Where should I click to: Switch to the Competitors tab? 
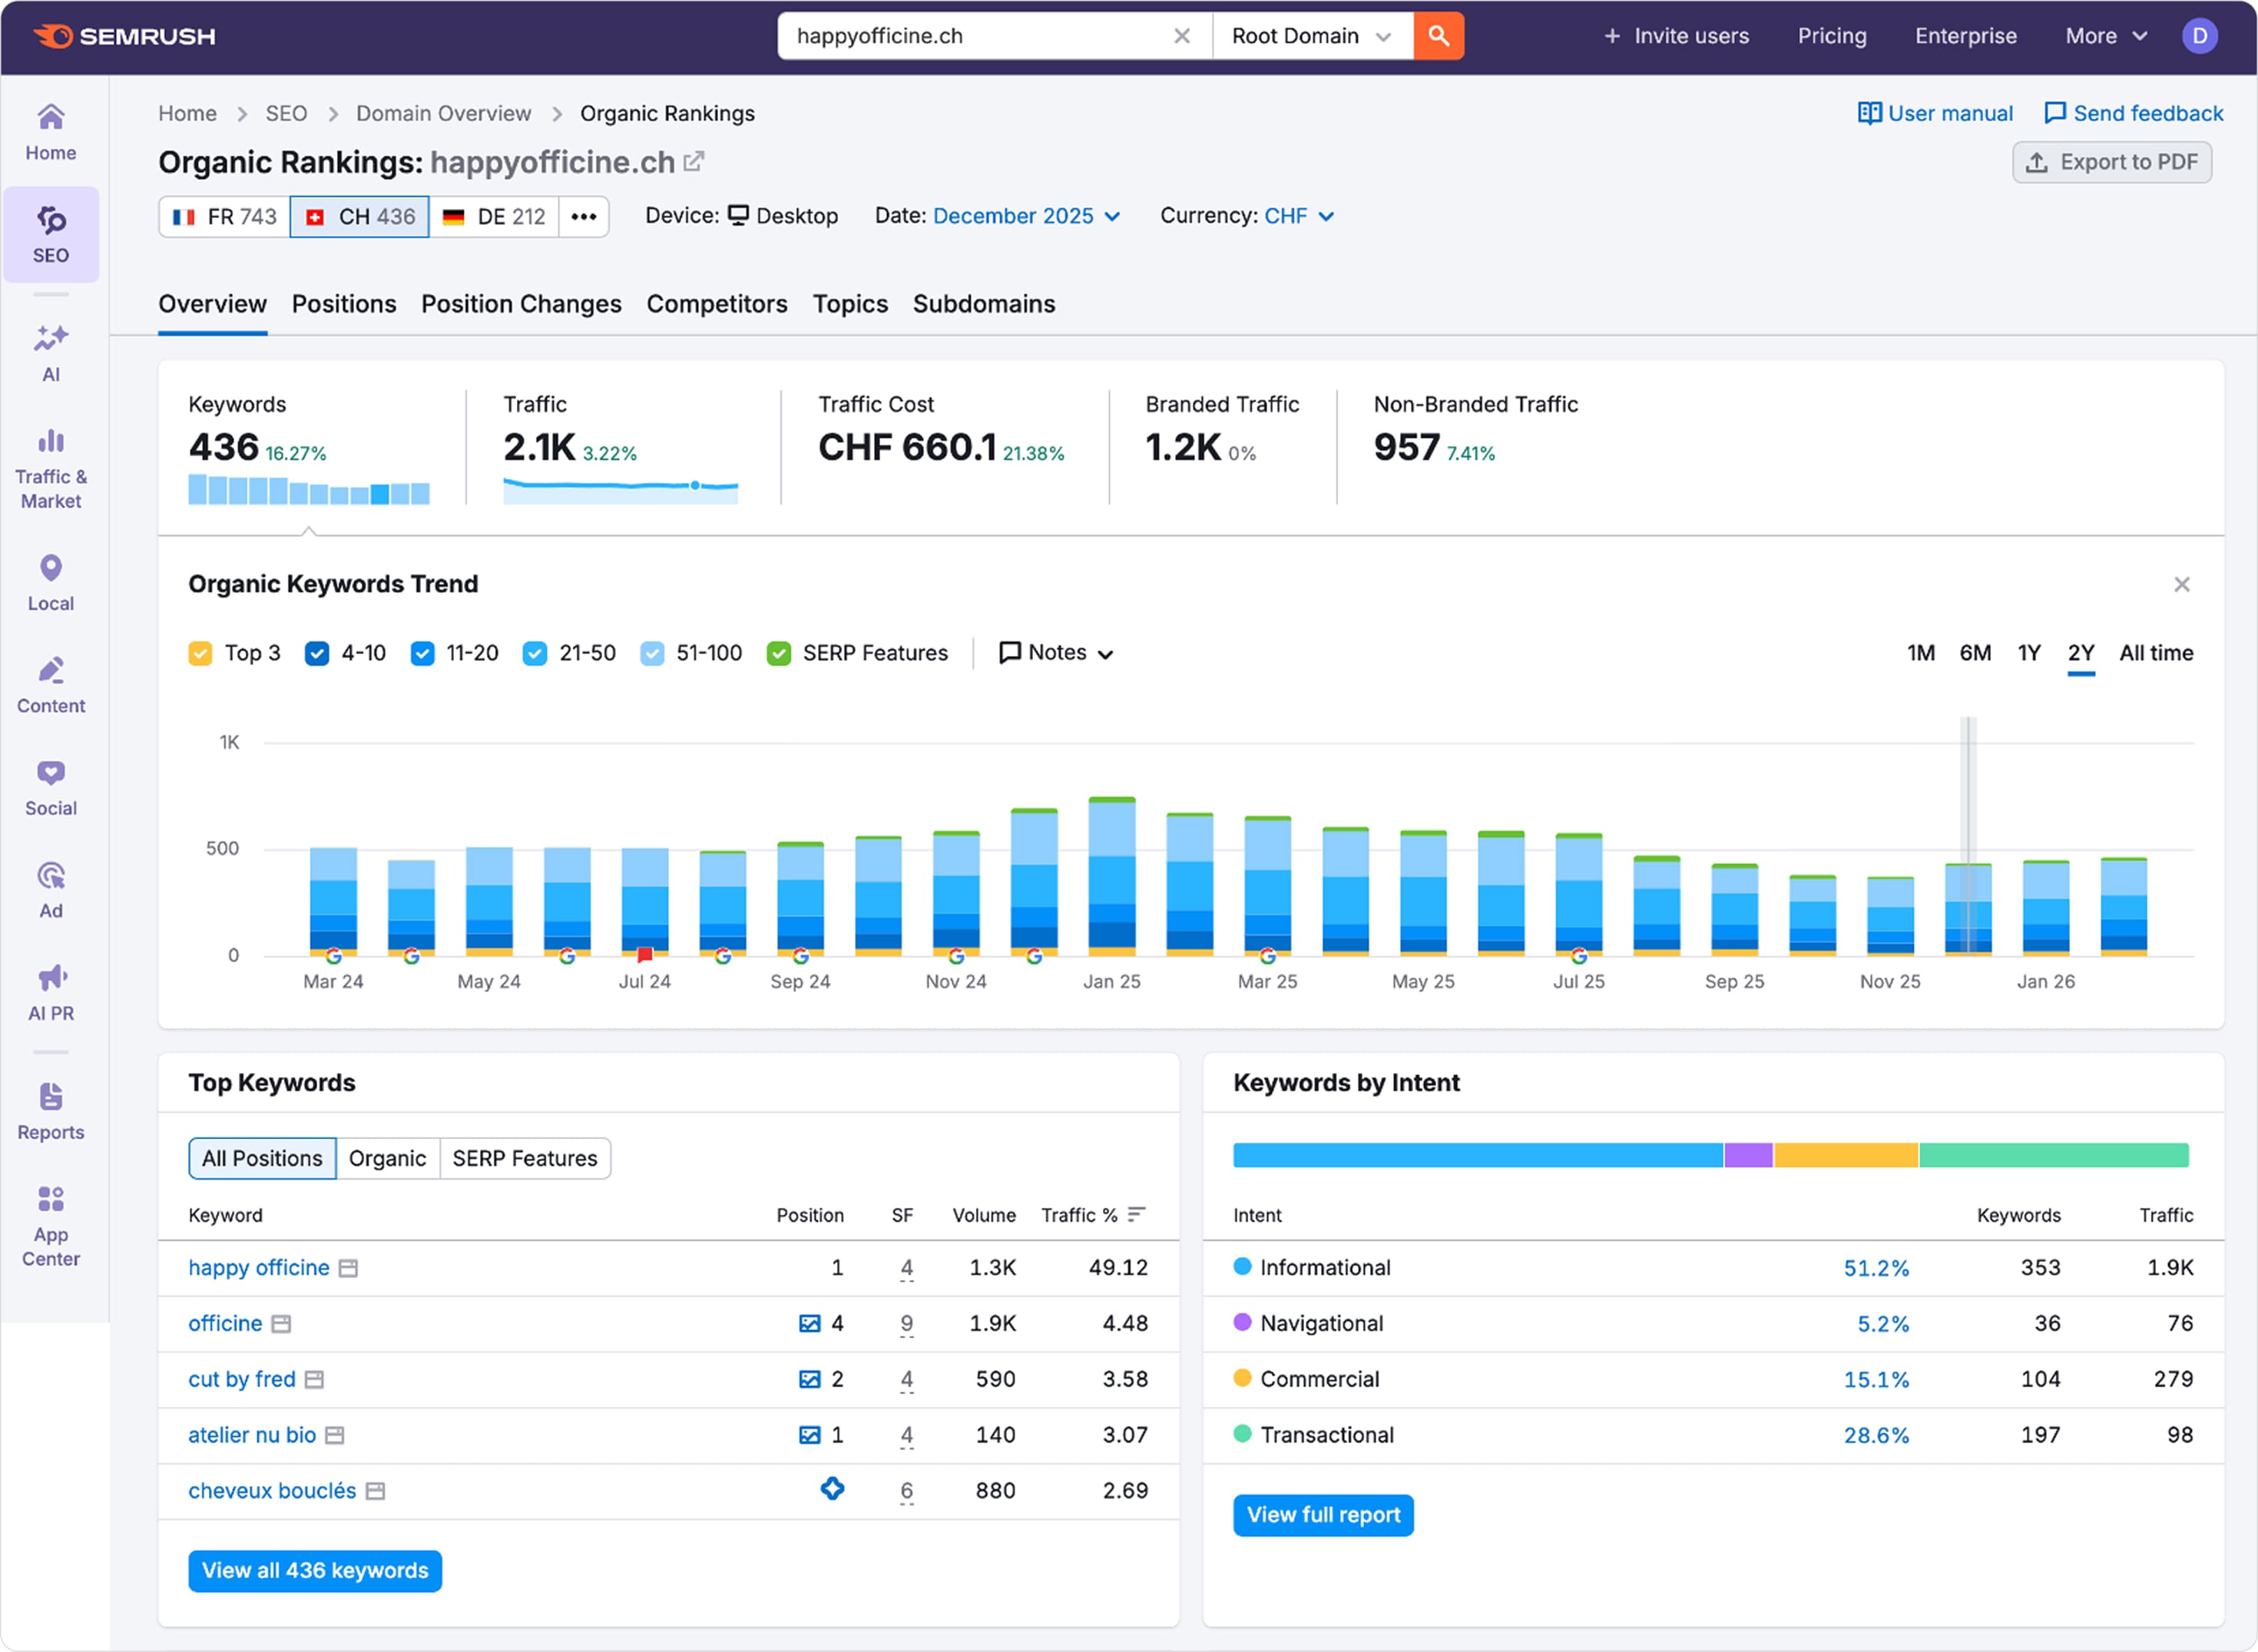coord(717,304)
